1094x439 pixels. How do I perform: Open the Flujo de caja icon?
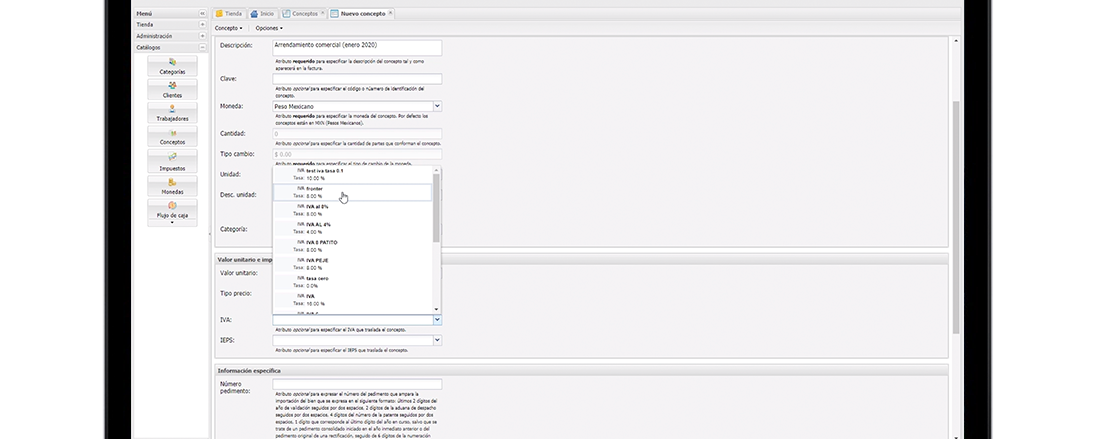tap(172, 210)
